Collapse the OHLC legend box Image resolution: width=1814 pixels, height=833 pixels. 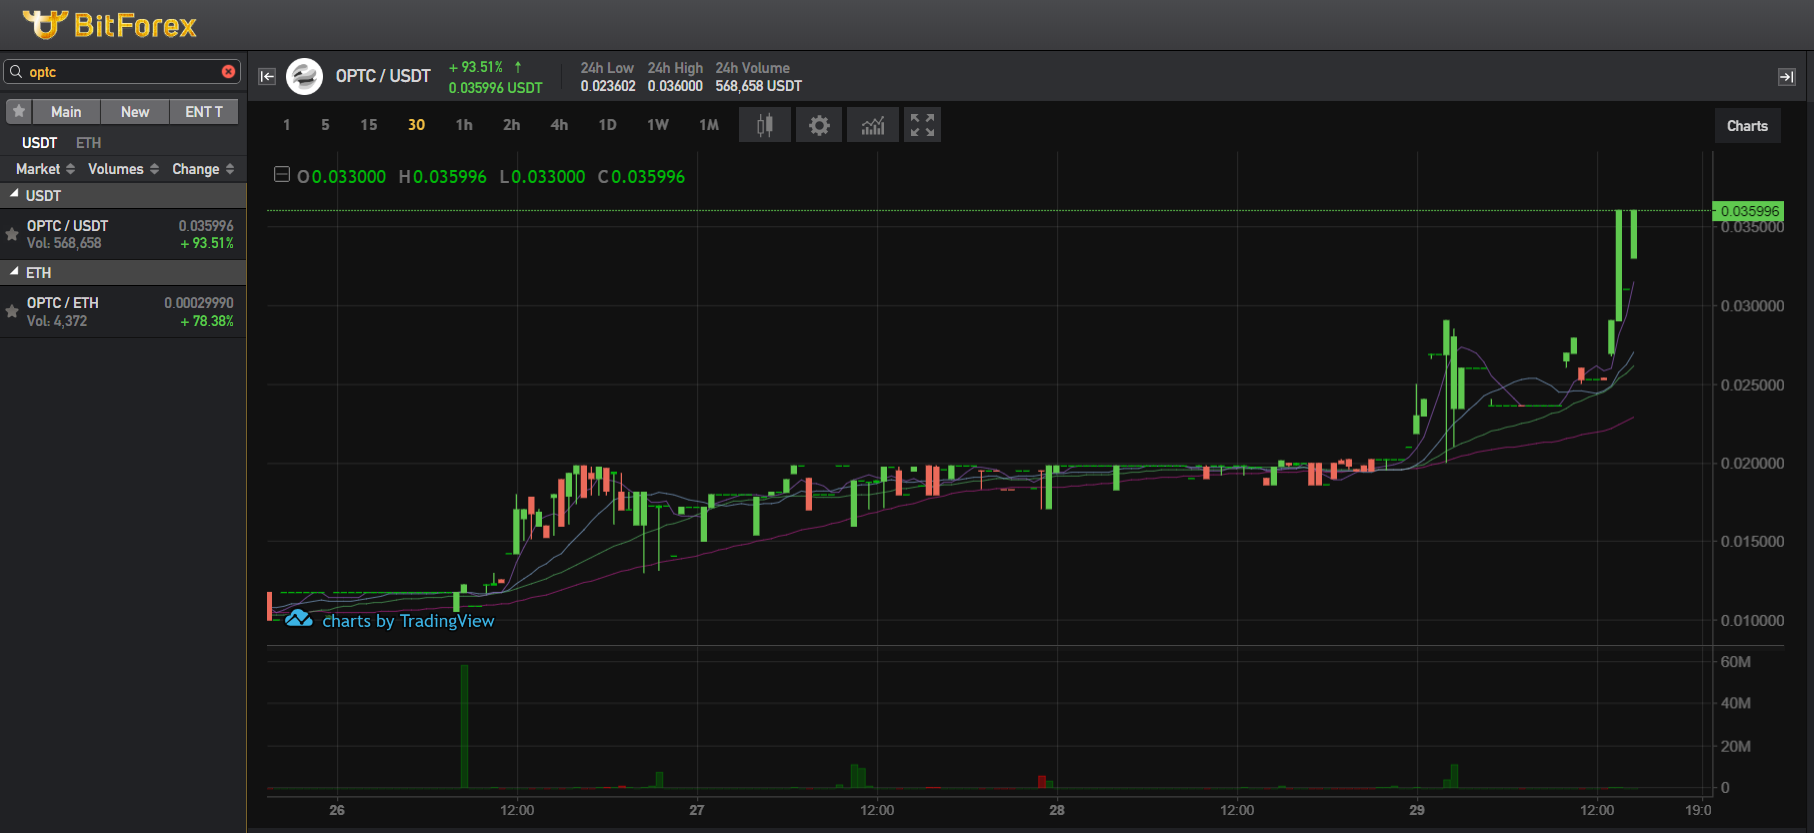[x=282, y=175]
